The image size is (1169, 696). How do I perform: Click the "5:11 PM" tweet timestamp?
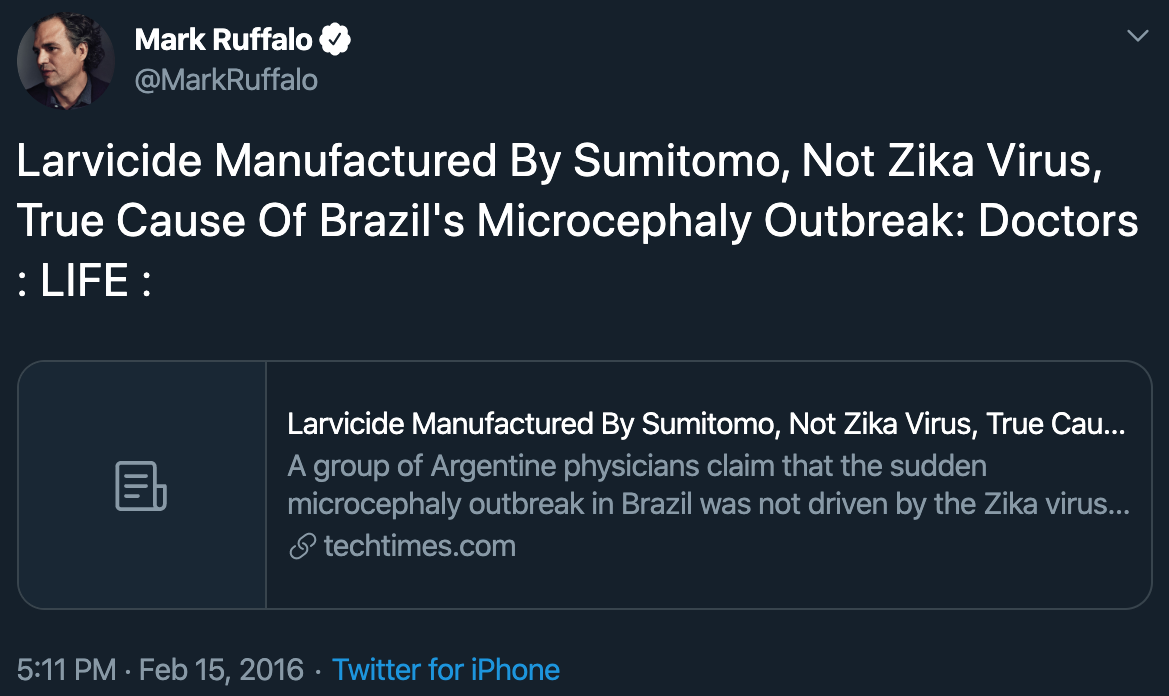66,669
